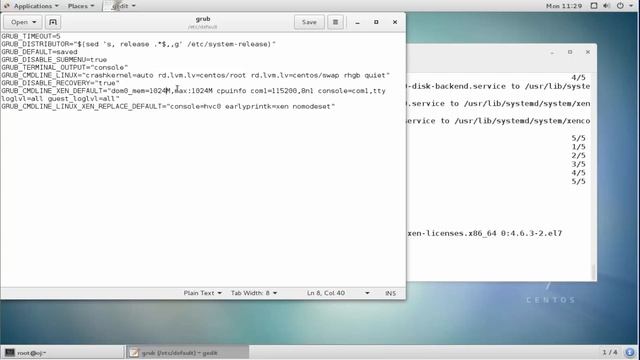
Task: Click the display icon in top bar
Action: 594,6
